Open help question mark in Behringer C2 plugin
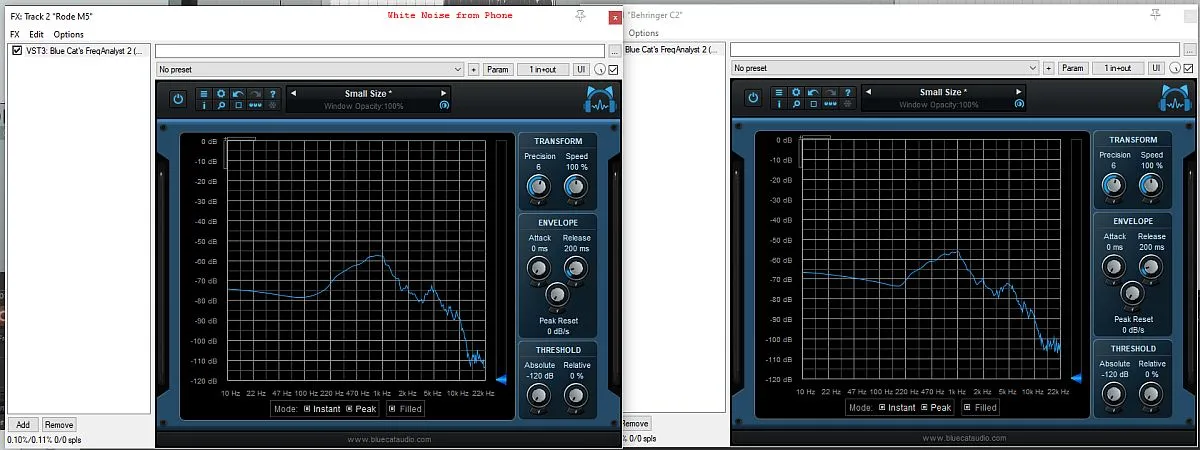Viewport: 1200px width, 450px height. coord(847,92)
